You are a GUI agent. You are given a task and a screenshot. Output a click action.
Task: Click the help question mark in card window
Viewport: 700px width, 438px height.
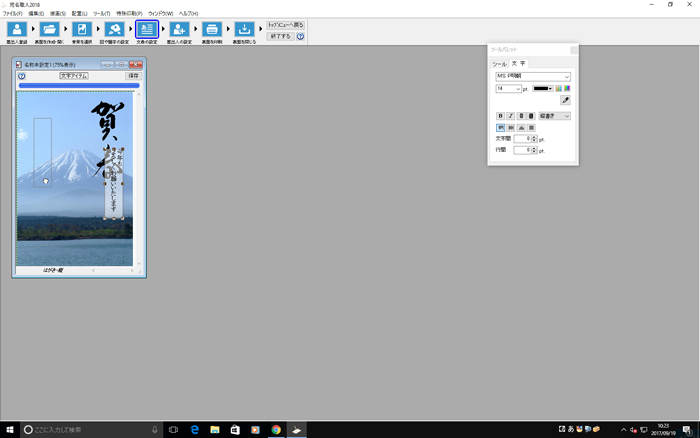[22, 75]
